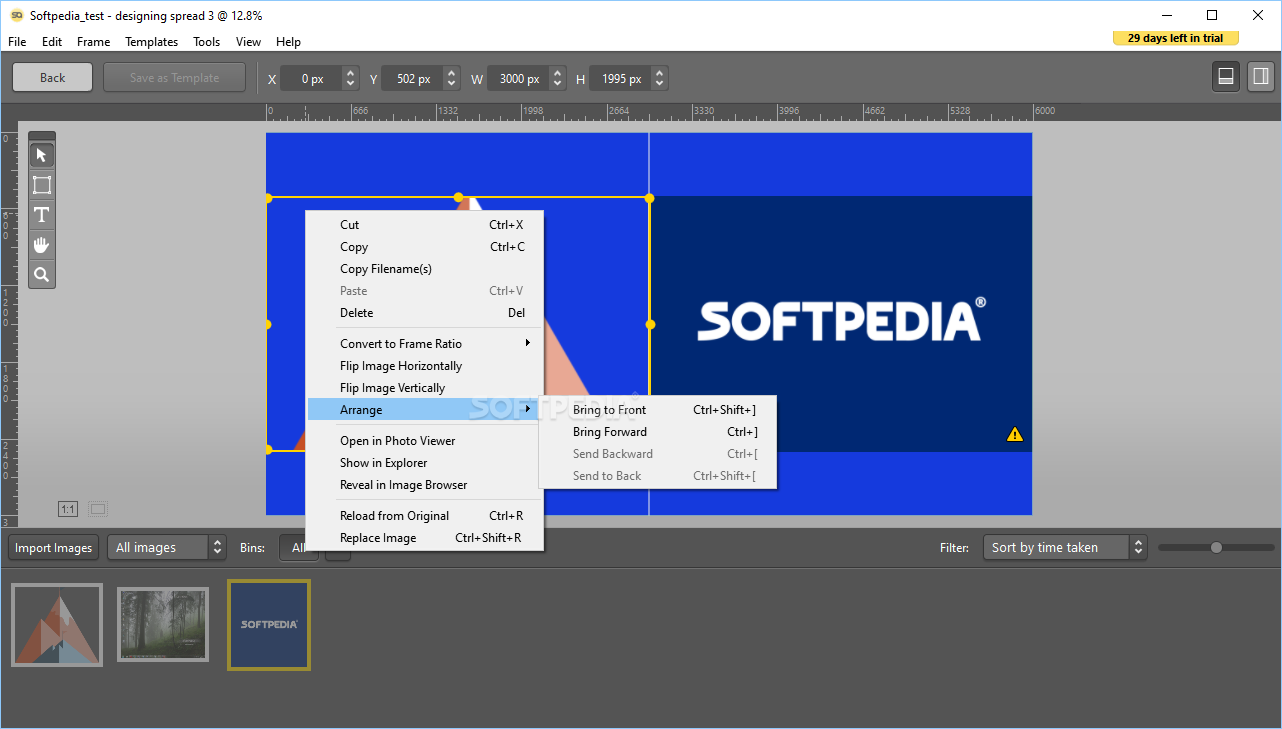Open the Templates menu
This screenshot has width=1282, height=729.
pyautogui.click(x=152, y=42)
